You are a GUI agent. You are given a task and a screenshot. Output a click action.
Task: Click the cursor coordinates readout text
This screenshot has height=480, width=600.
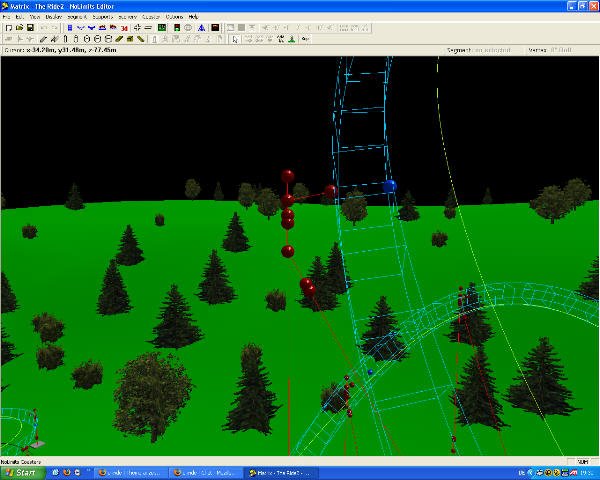tap(60, 50)
